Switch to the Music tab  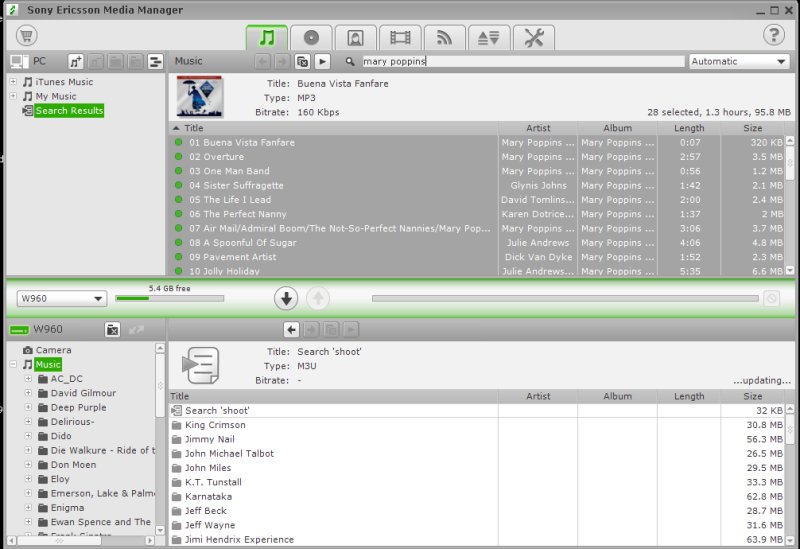tap(267, 37)
